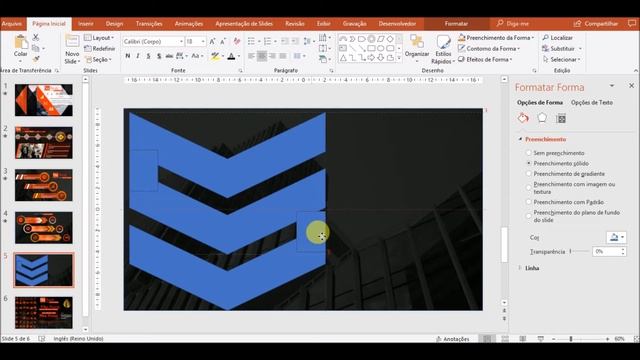Viewport: 640px width, 360px height.
Task: Center-align the paragraph text
Action: point(262,56)
